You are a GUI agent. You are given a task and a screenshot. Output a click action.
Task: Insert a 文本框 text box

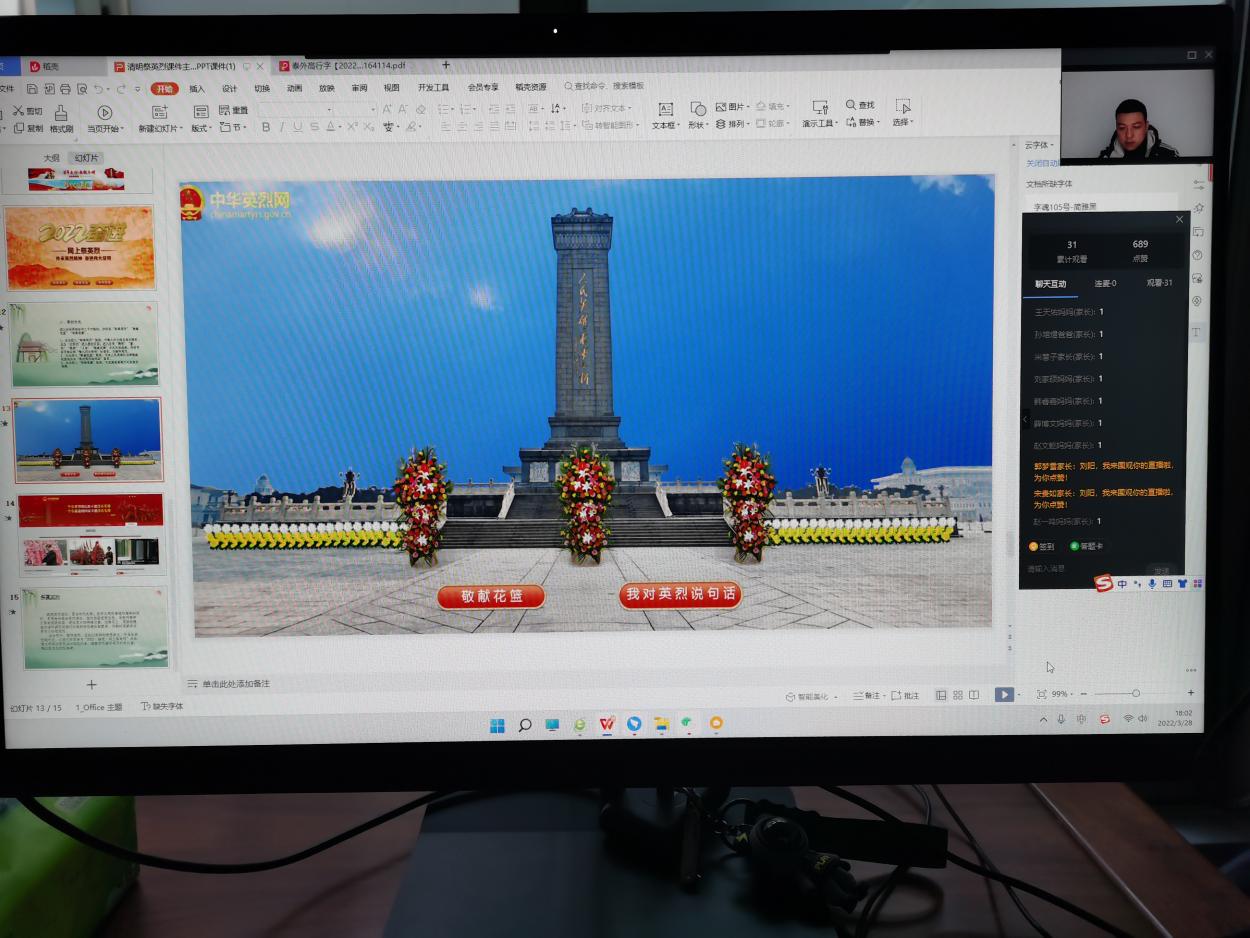point(665,109)
